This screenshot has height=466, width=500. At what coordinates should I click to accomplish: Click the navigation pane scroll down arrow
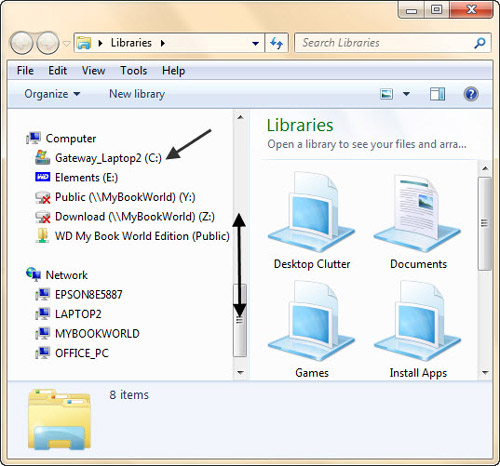240,372
